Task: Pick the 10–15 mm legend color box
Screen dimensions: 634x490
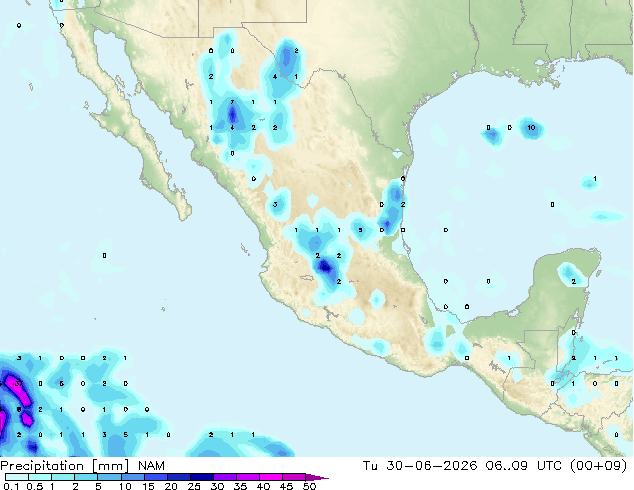Action: [132, 477]
